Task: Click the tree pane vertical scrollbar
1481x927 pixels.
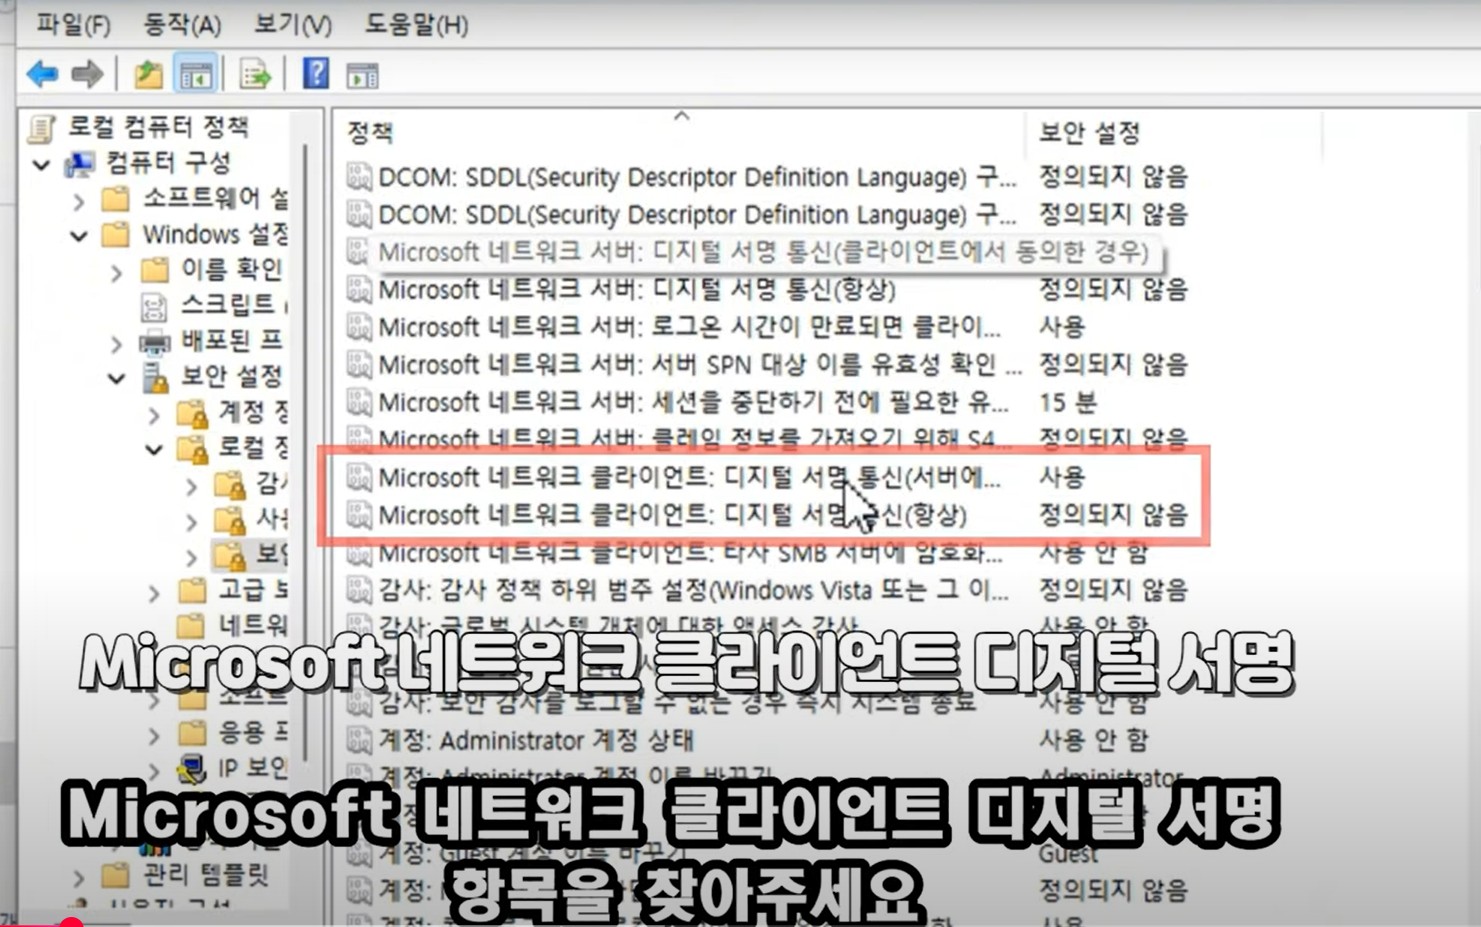Action: point(306,450)
